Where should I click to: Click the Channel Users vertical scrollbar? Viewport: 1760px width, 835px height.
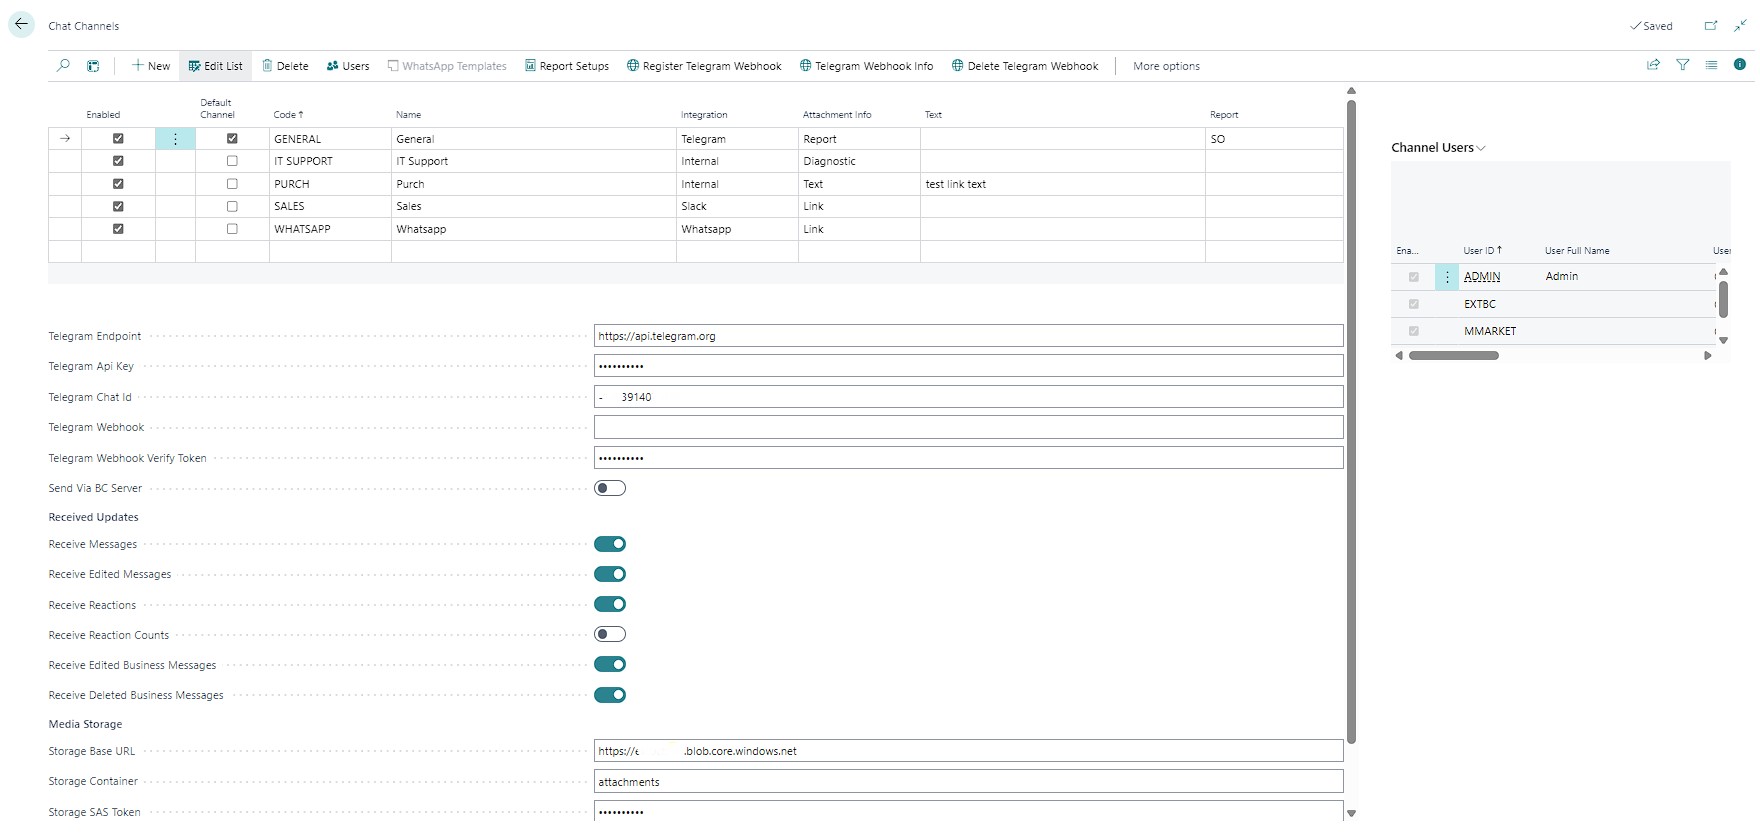[1723, 299]
